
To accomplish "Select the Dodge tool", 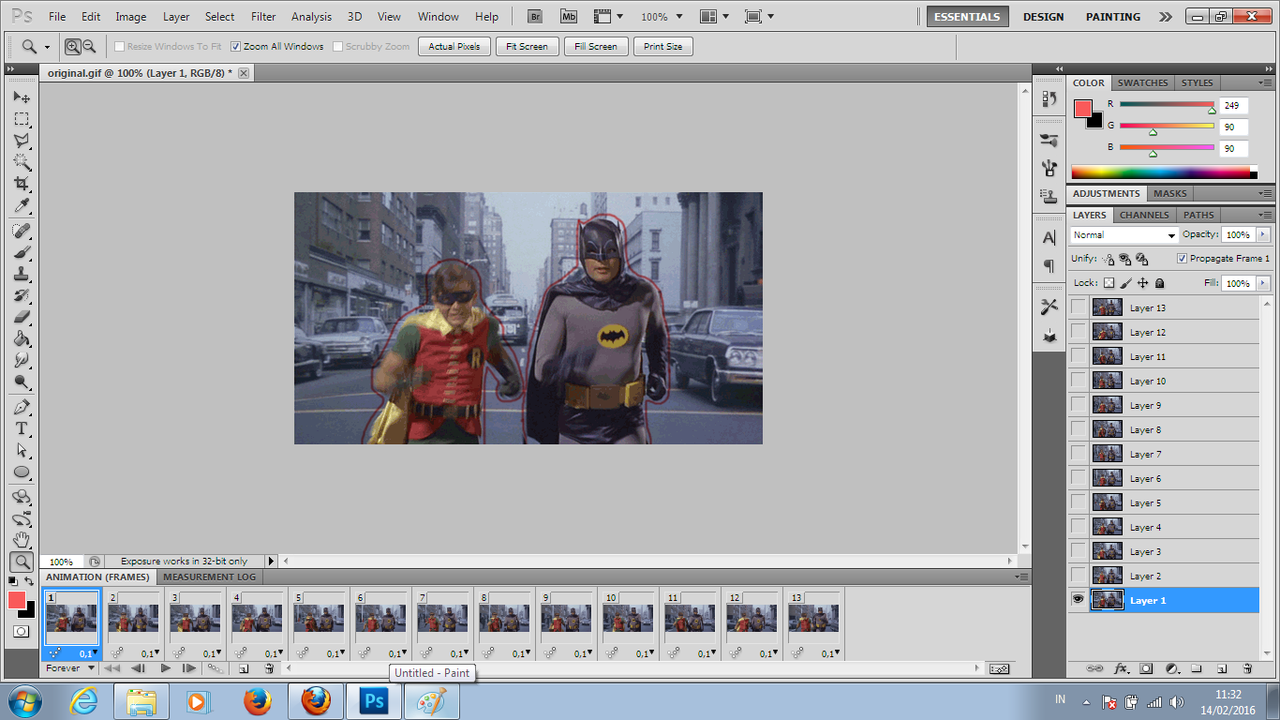I will tap(21, 382).
